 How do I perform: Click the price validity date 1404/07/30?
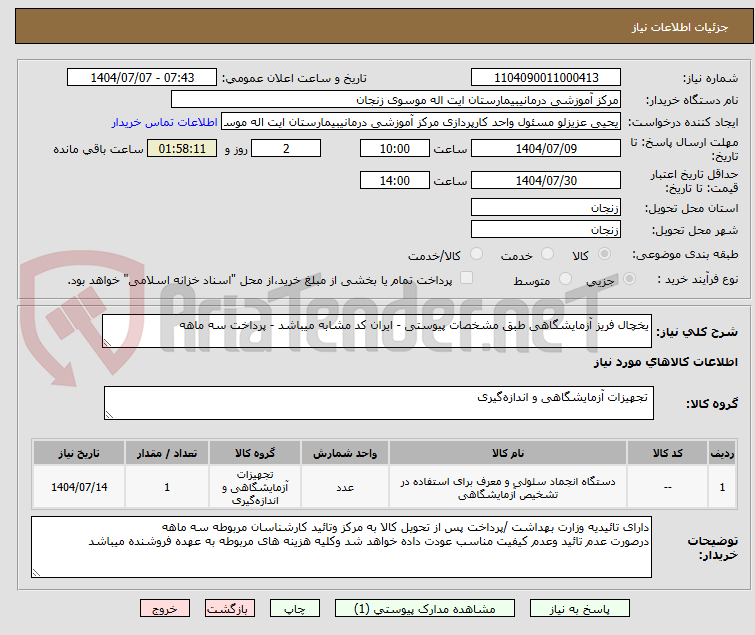pyautogui.click(x=546, y=181)
